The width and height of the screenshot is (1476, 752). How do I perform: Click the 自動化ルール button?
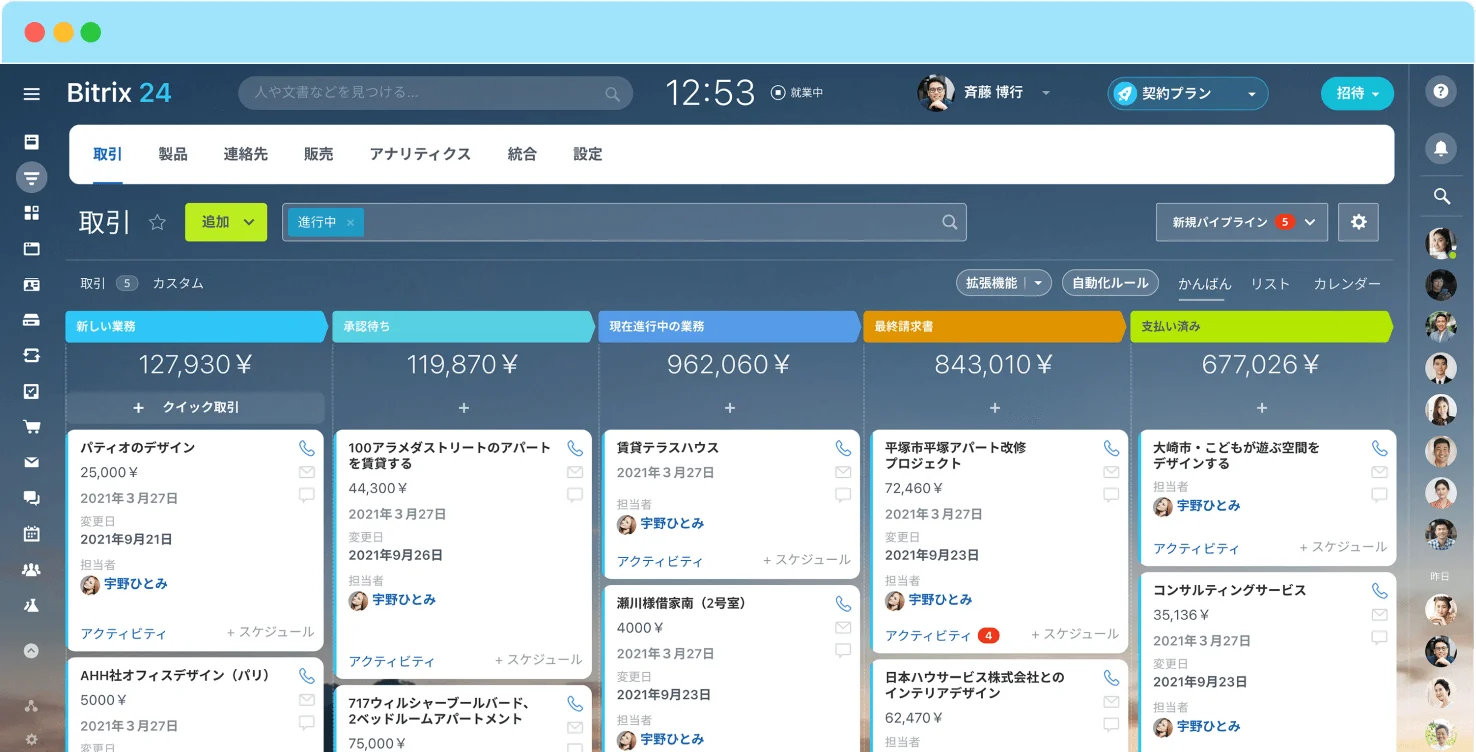pos(1110,283)
